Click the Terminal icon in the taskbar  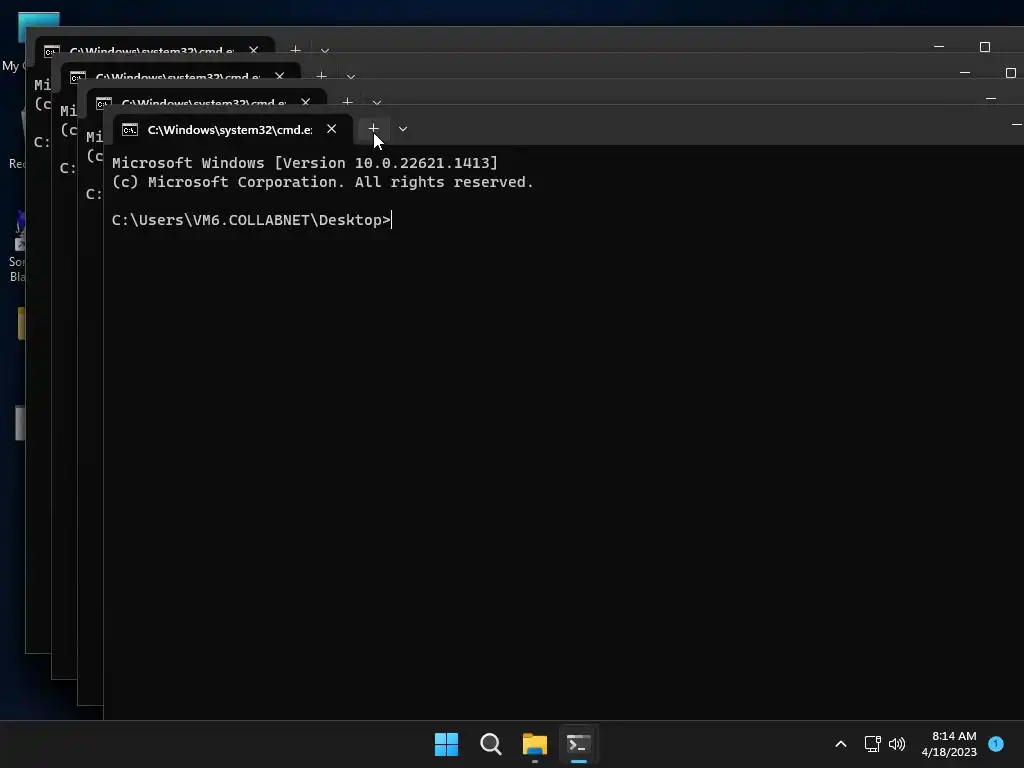click(x=579, y=744)
